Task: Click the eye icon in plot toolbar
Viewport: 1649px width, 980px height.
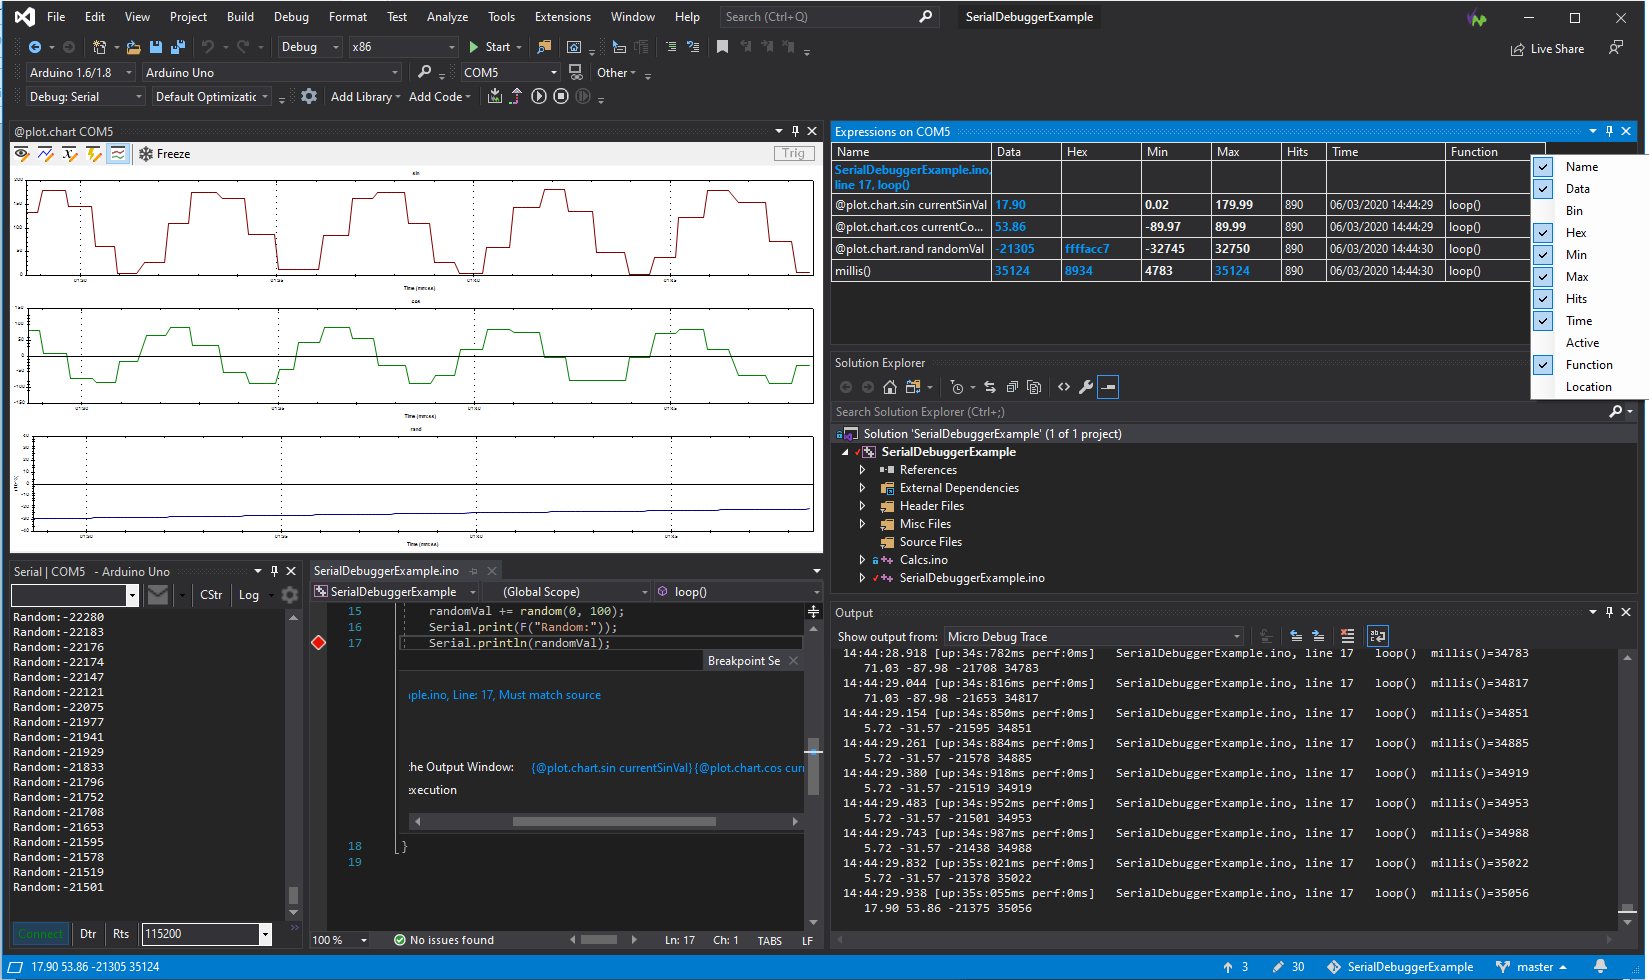Action: tap(21, 153)
